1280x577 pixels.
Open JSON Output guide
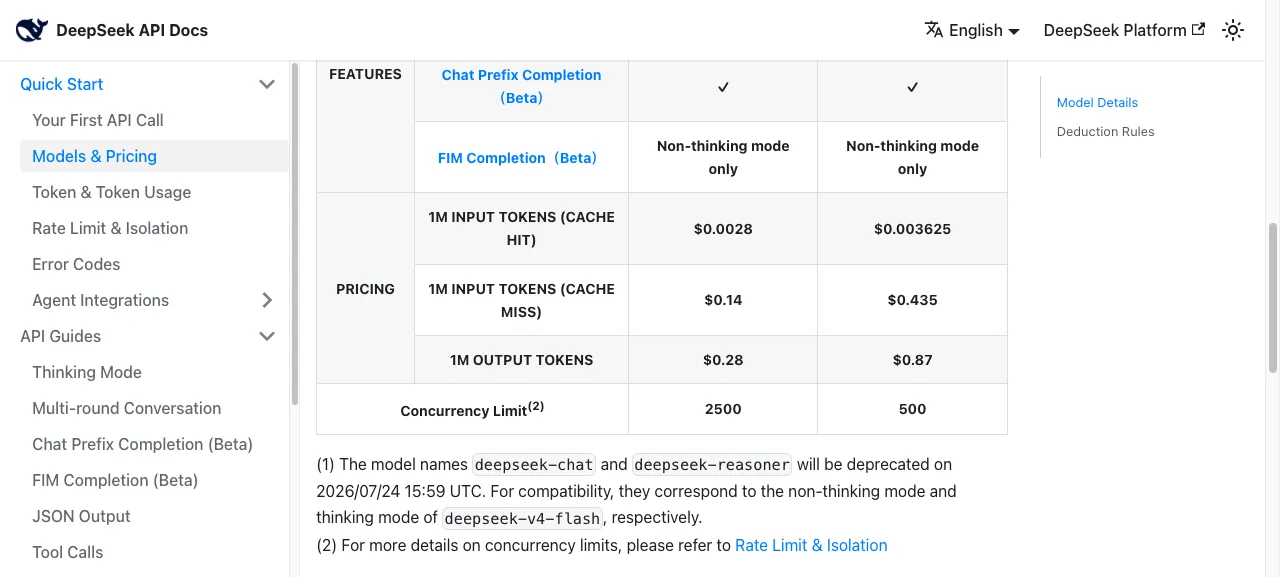pos(81,516)
